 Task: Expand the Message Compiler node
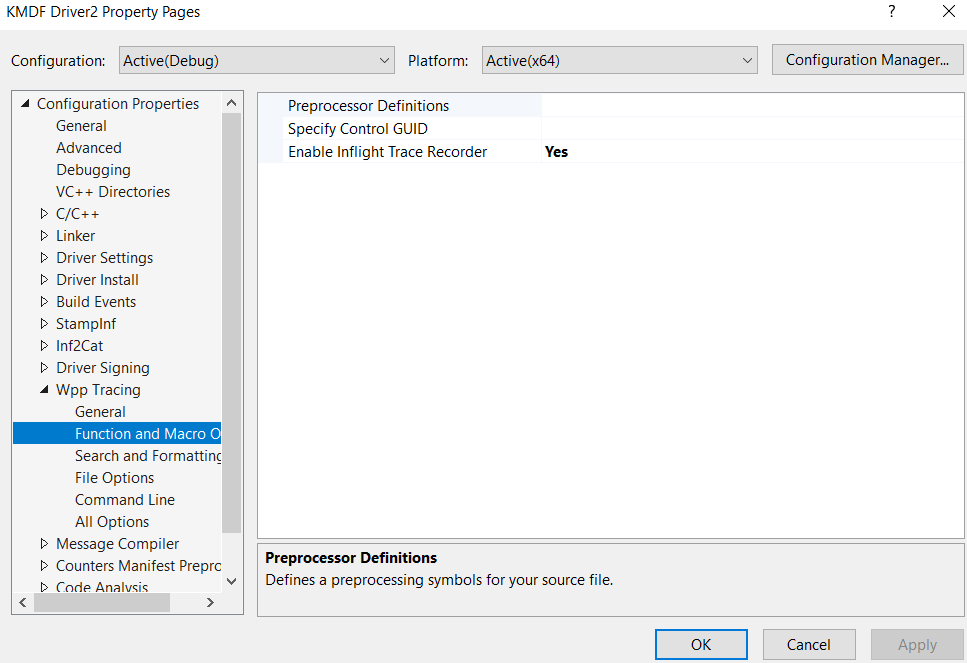click(45, 543)
